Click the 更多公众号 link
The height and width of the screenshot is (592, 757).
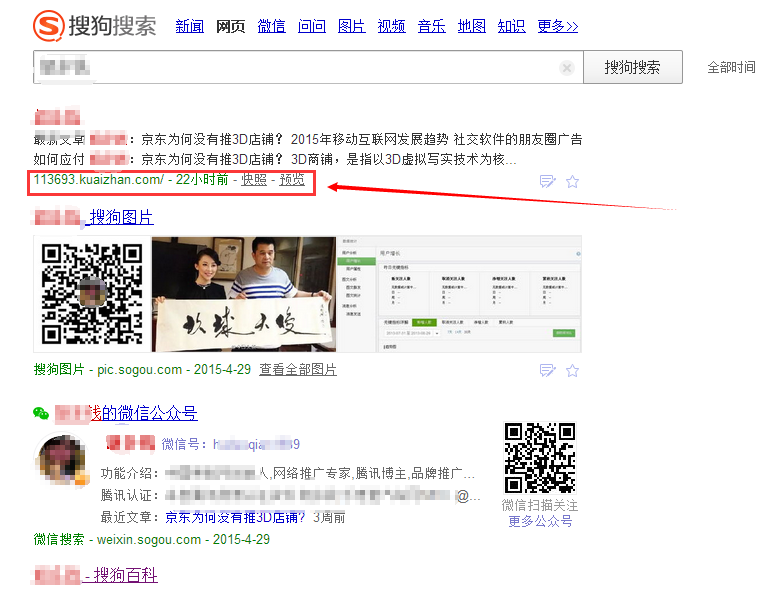tap(540, 521)
